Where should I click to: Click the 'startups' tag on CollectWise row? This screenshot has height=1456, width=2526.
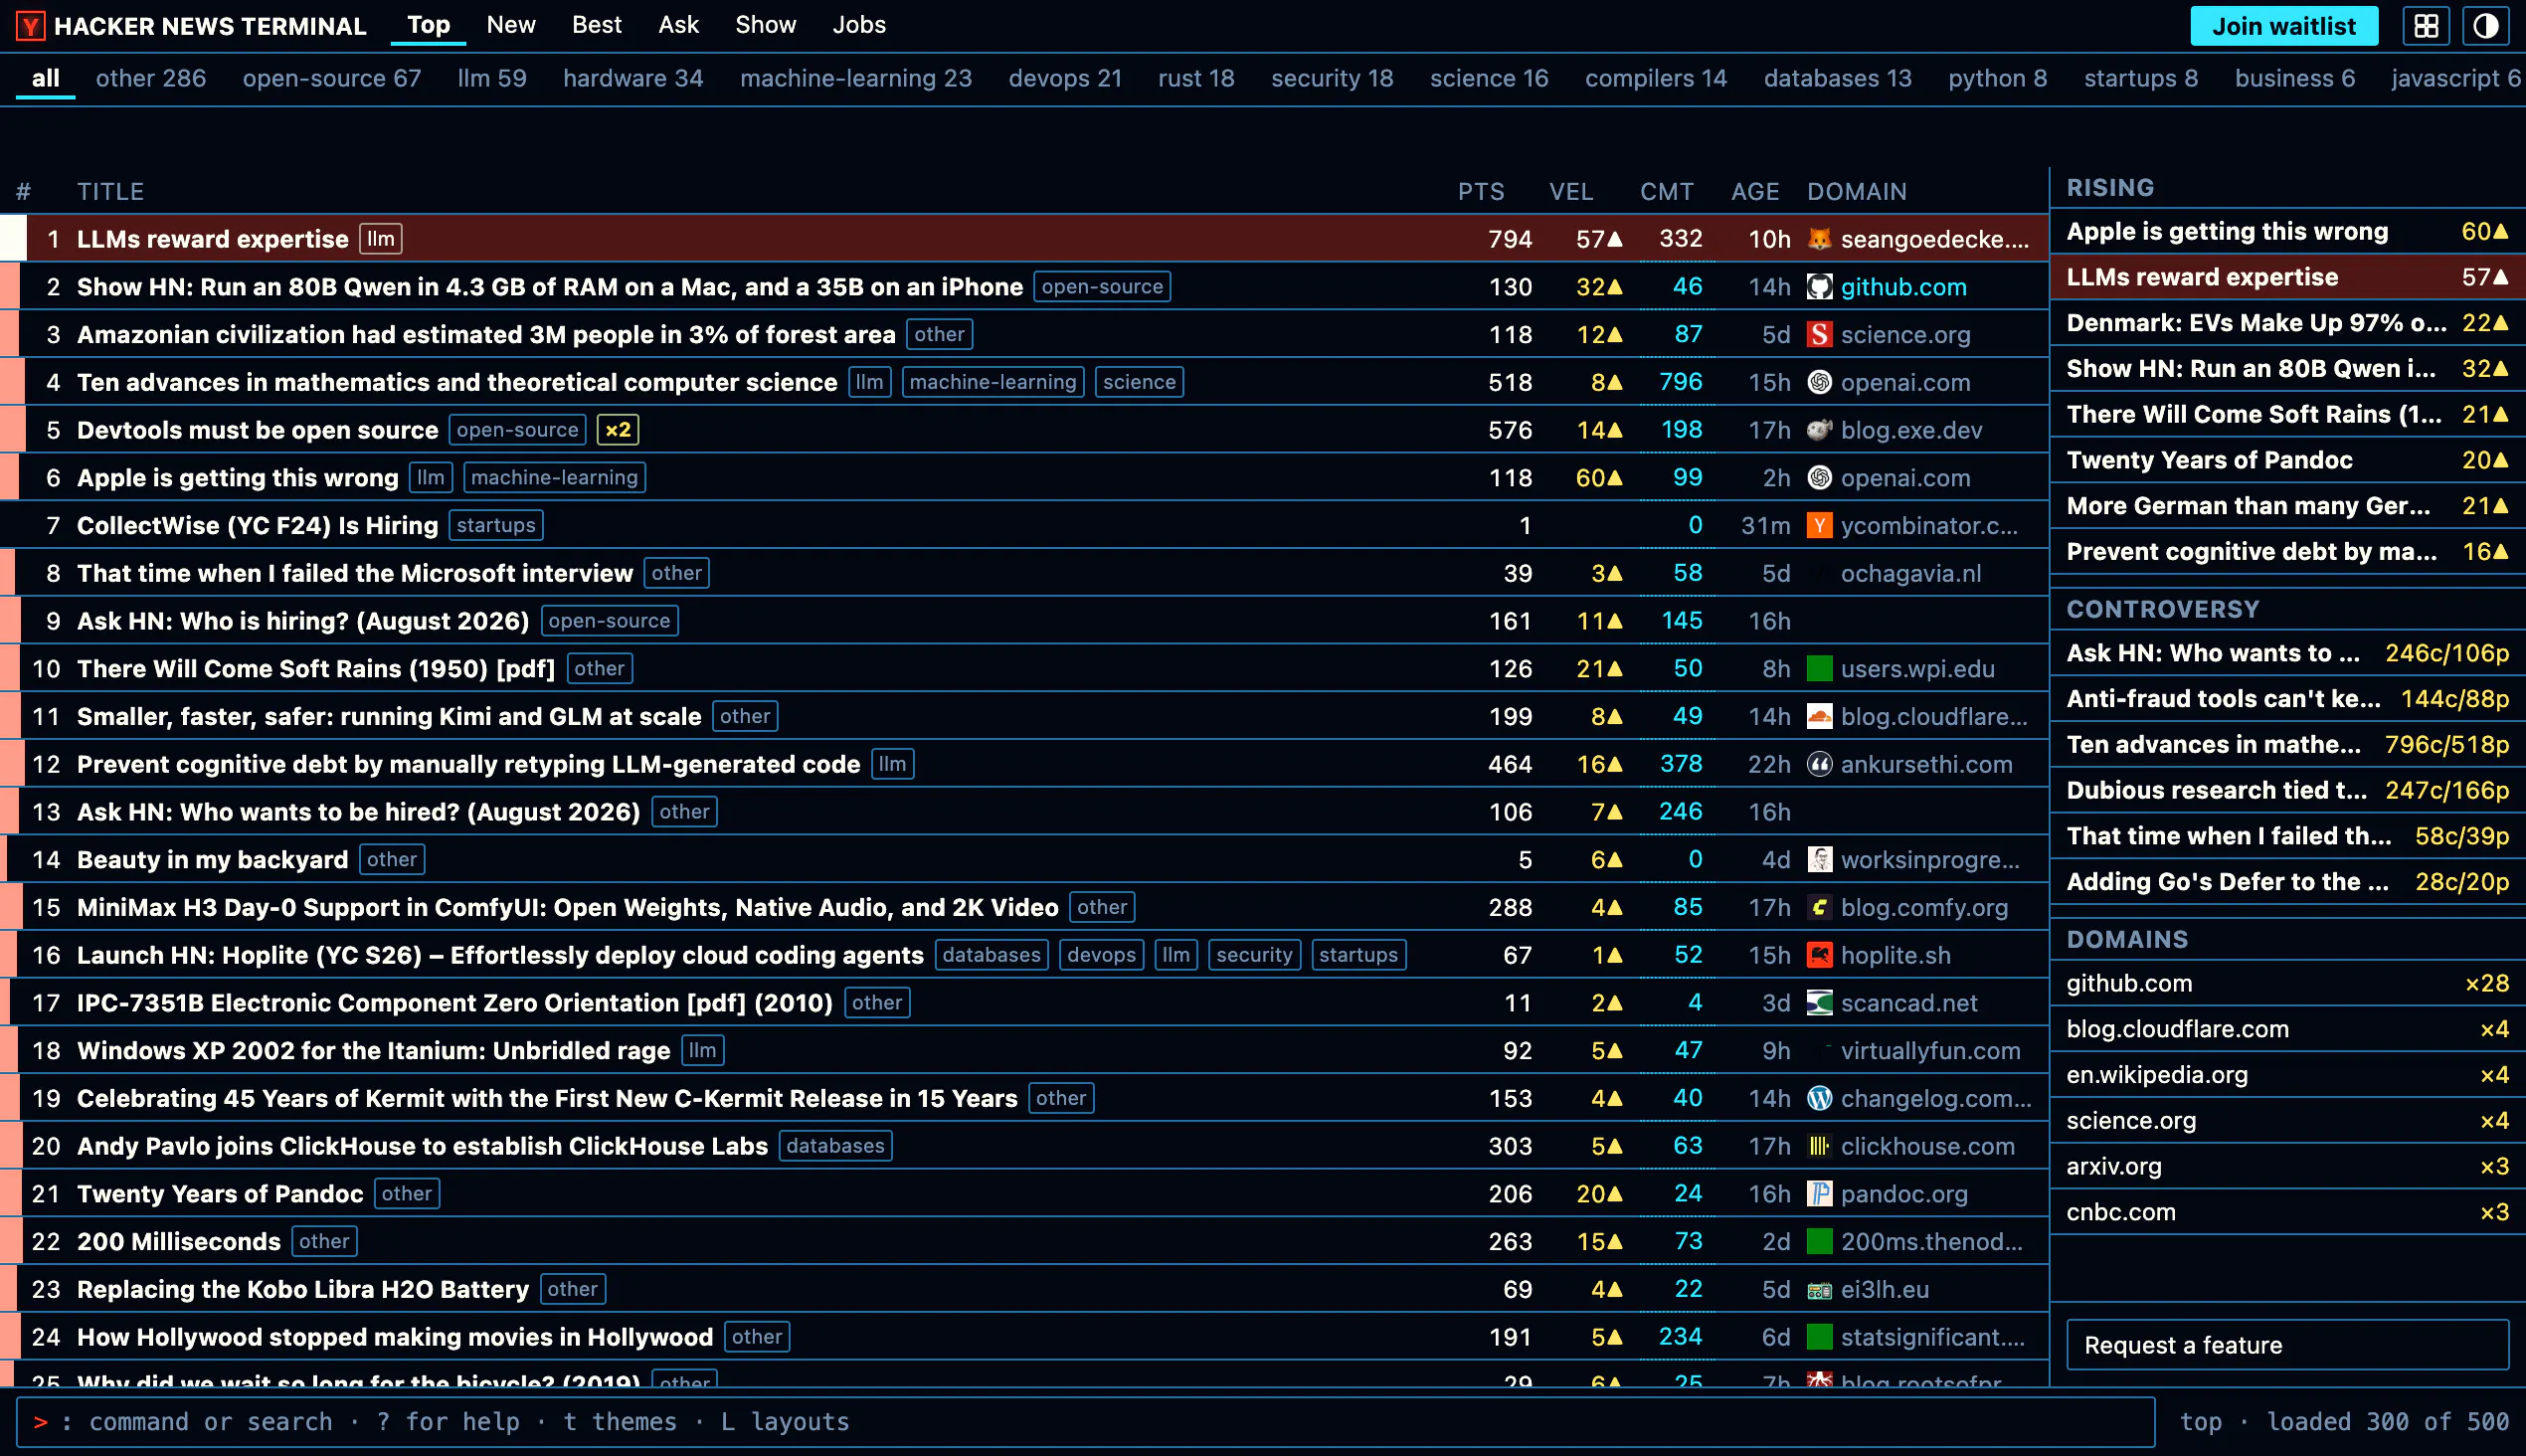click(496, 526)
